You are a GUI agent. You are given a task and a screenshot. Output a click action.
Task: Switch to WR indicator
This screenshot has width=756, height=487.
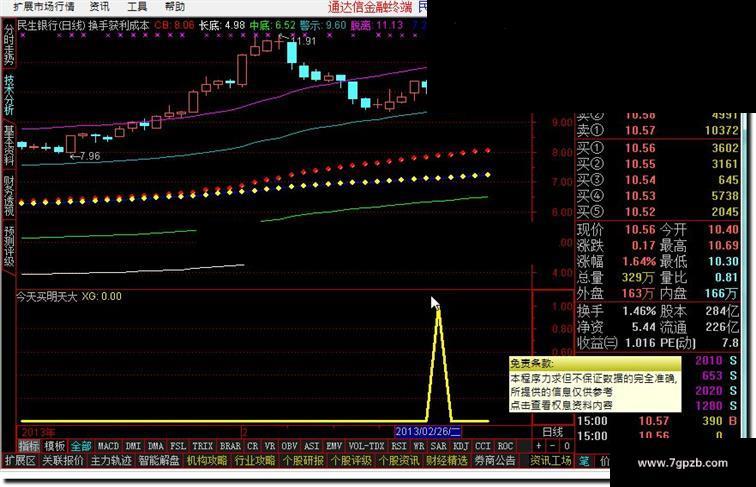pyautogui.click(x=419, y=446)
